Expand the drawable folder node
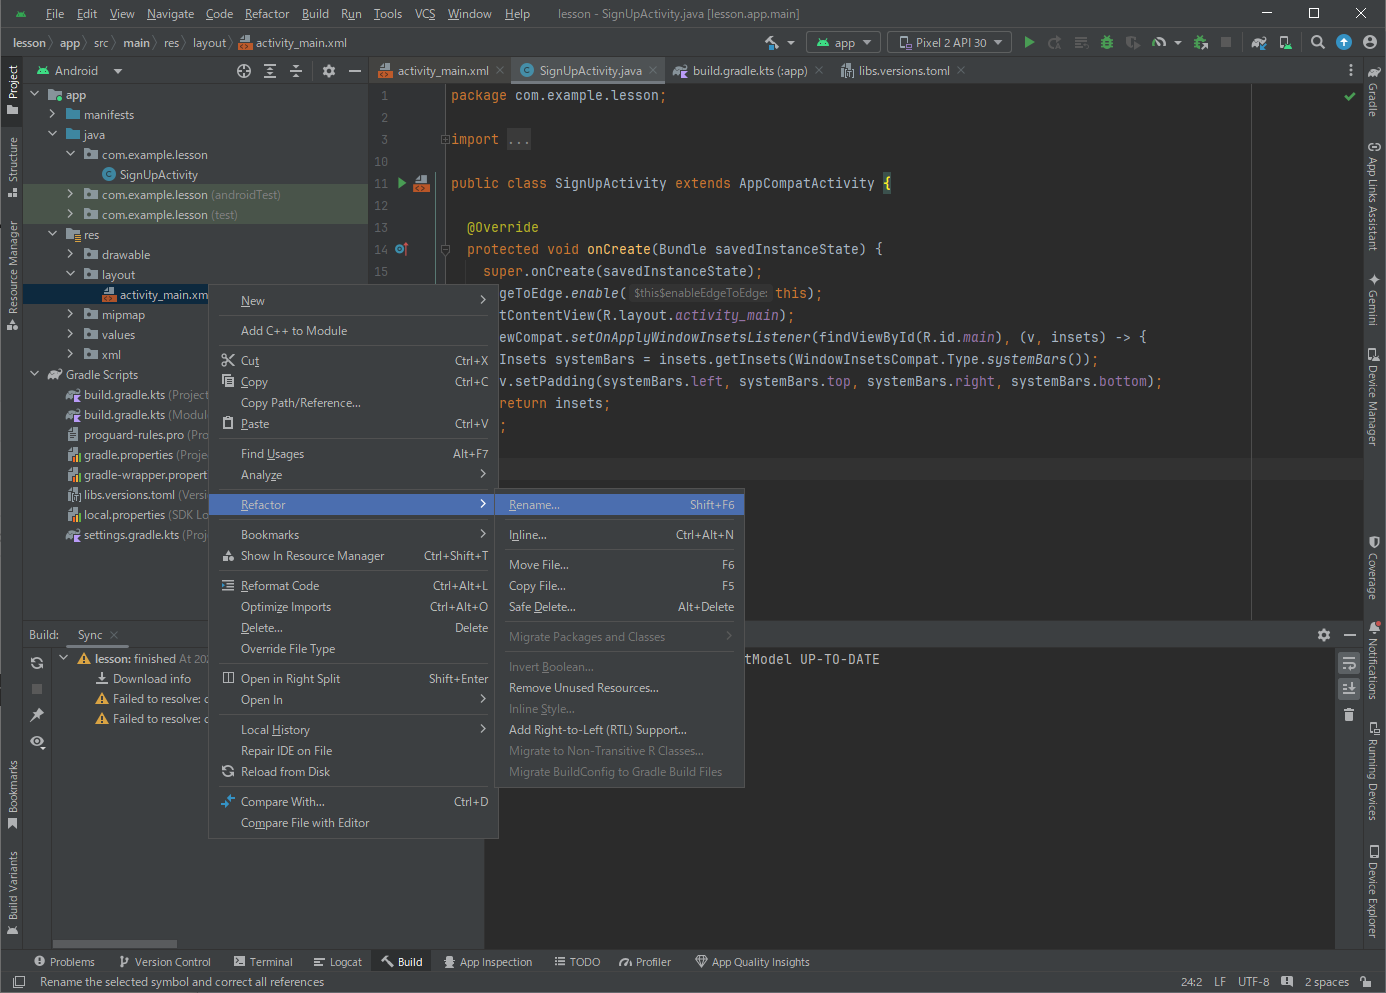1386x993 pixels. (71, 254)
